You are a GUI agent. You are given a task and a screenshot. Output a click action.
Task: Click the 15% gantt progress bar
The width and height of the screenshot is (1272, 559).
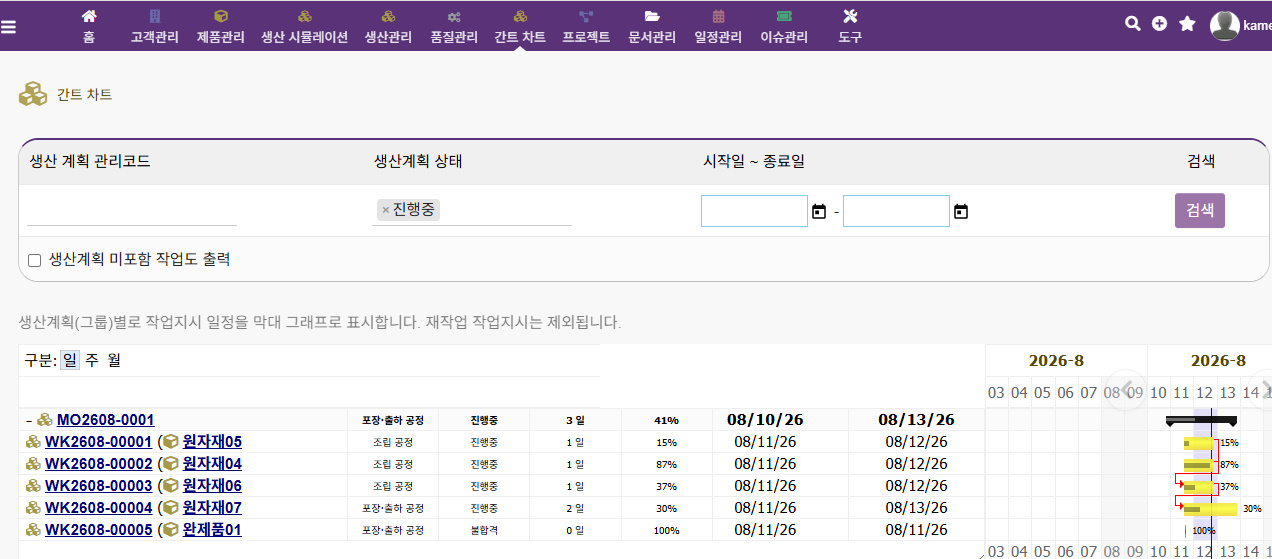coord(1198,442)
